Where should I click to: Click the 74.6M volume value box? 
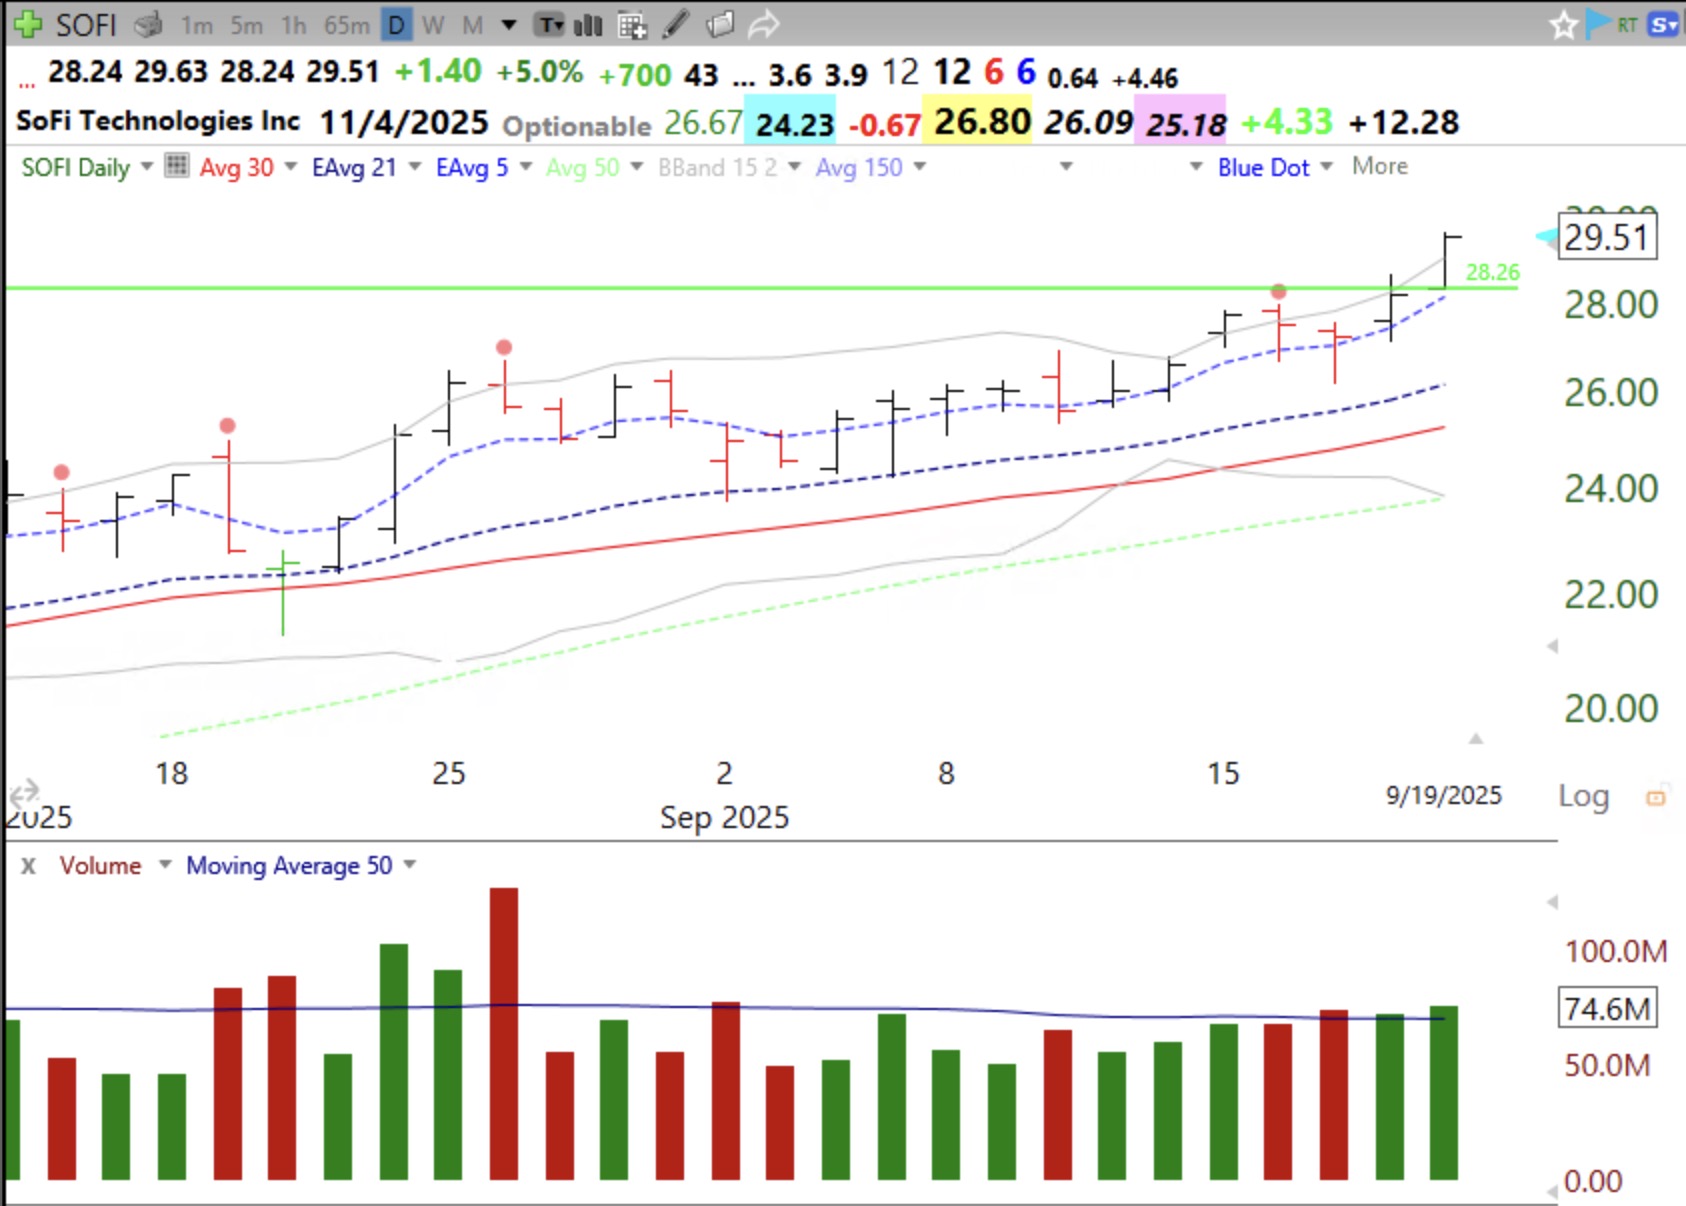(1607, 1008)
